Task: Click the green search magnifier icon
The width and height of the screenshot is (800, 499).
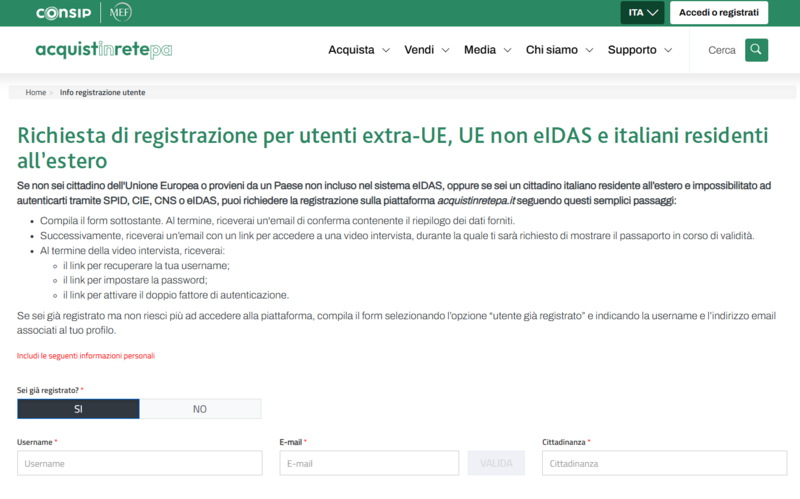Action: click(756, 50)
